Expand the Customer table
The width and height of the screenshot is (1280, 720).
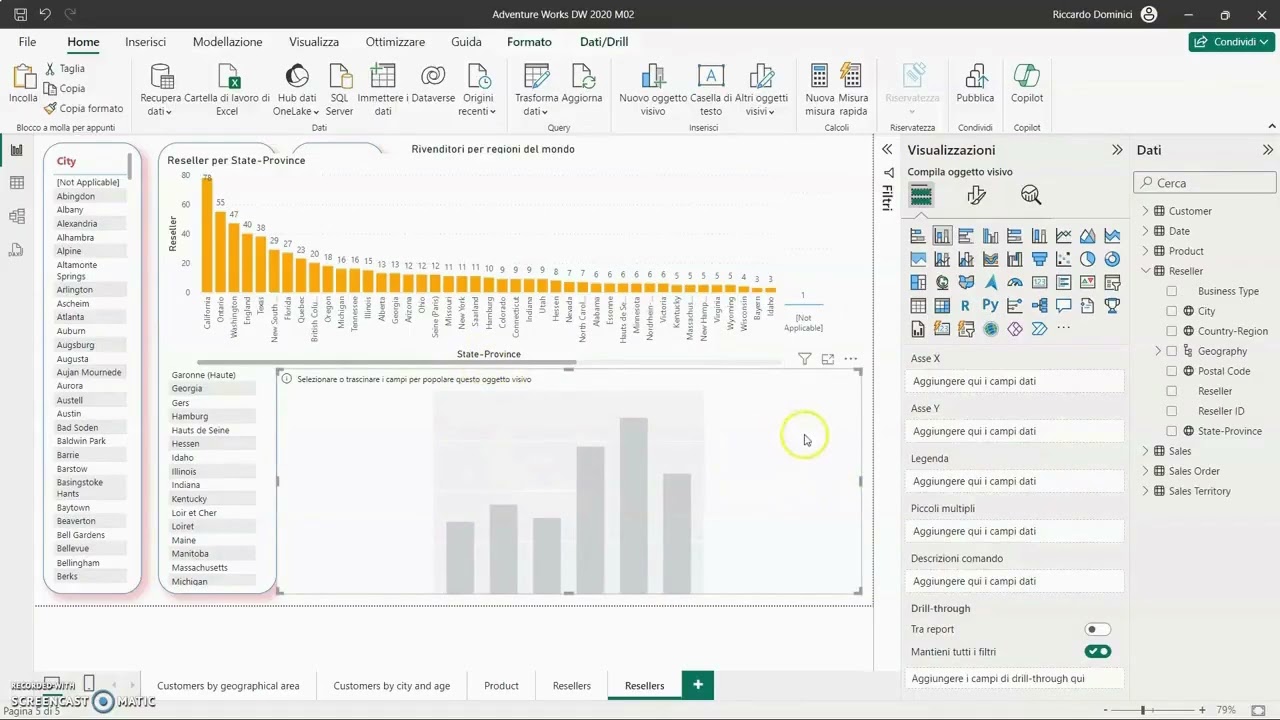point(1146,211)
